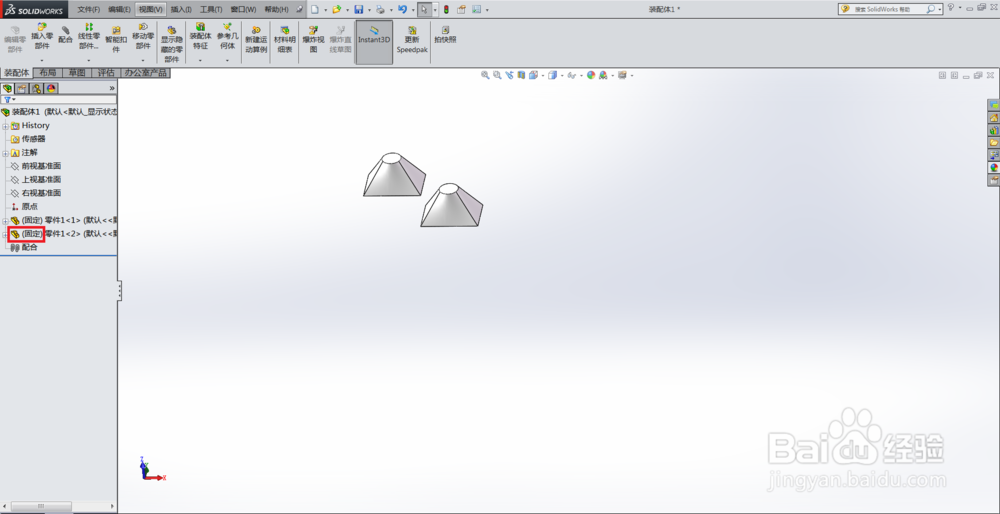Click 显示隐藏的零部件 tool
The image size is (1000, 514).
[x=172, y=44]
